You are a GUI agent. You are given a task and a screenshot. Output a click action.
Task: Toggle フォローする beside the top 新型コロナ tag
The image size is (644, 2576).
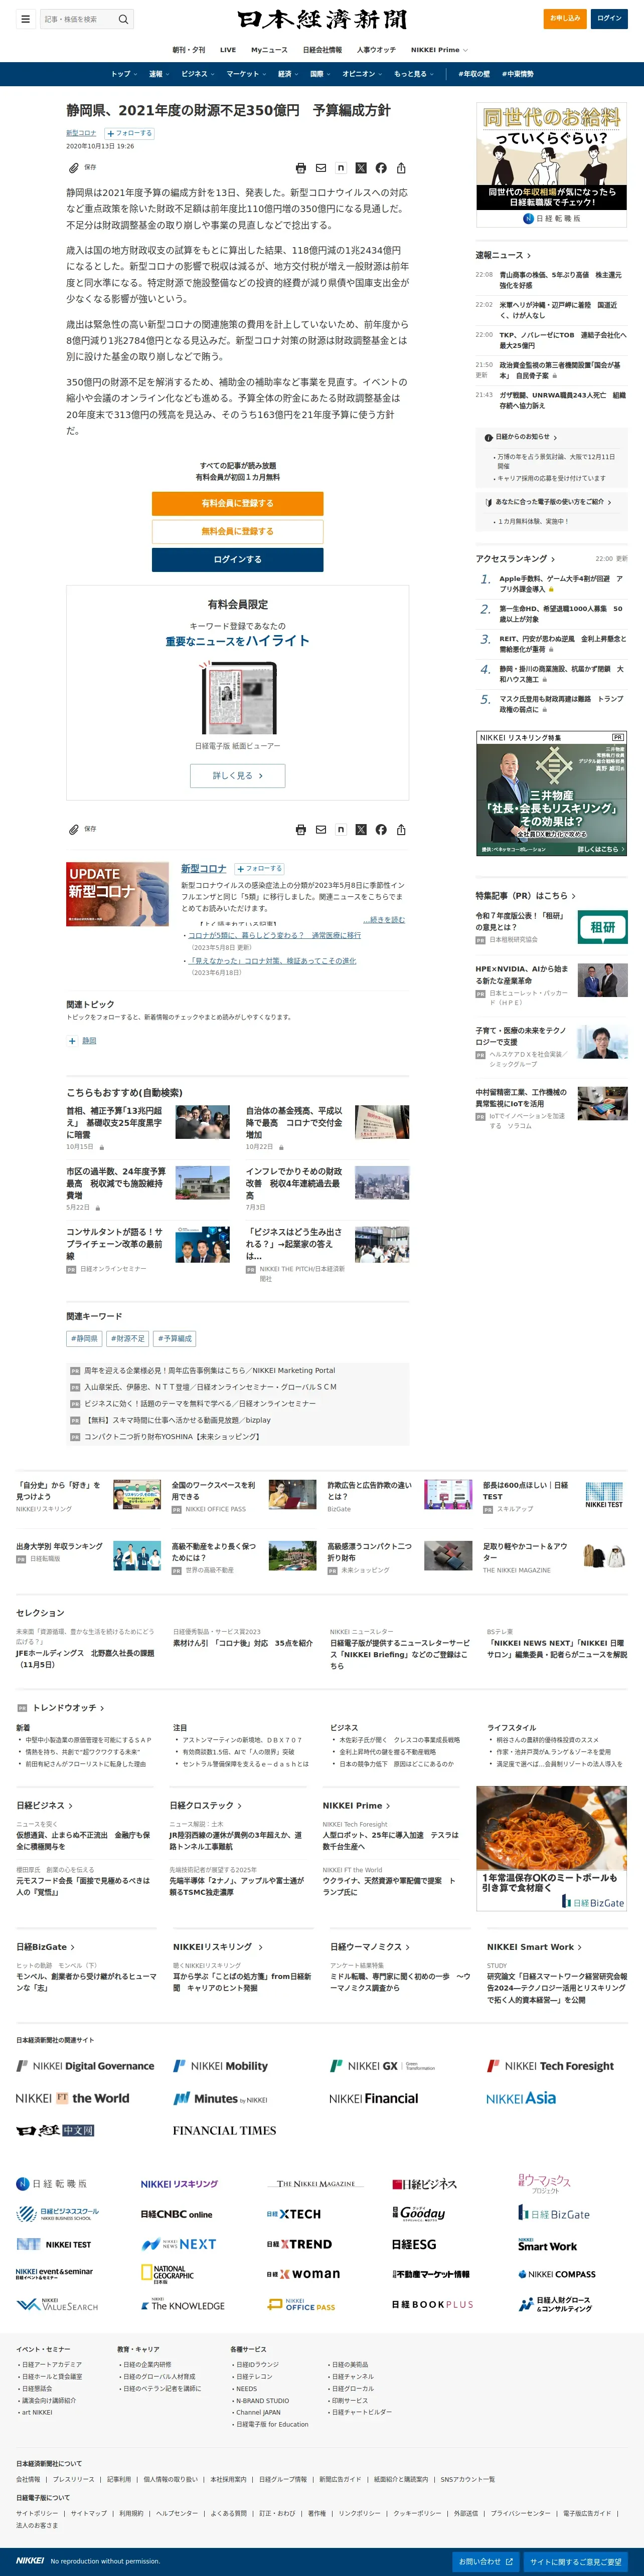130,133
